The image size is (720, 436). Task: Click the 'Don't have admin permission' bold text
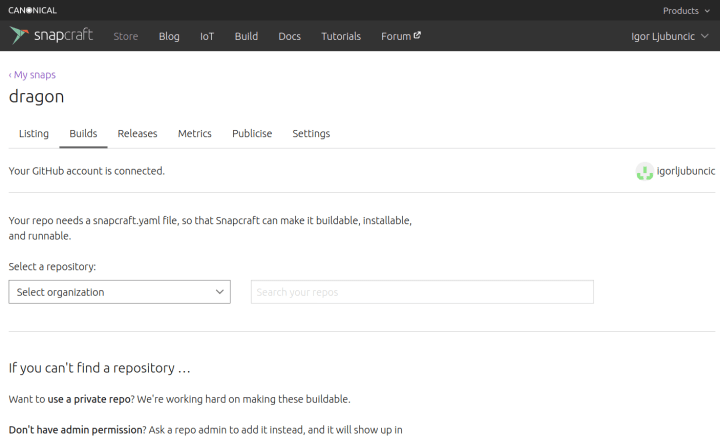[x=76, y=430]
